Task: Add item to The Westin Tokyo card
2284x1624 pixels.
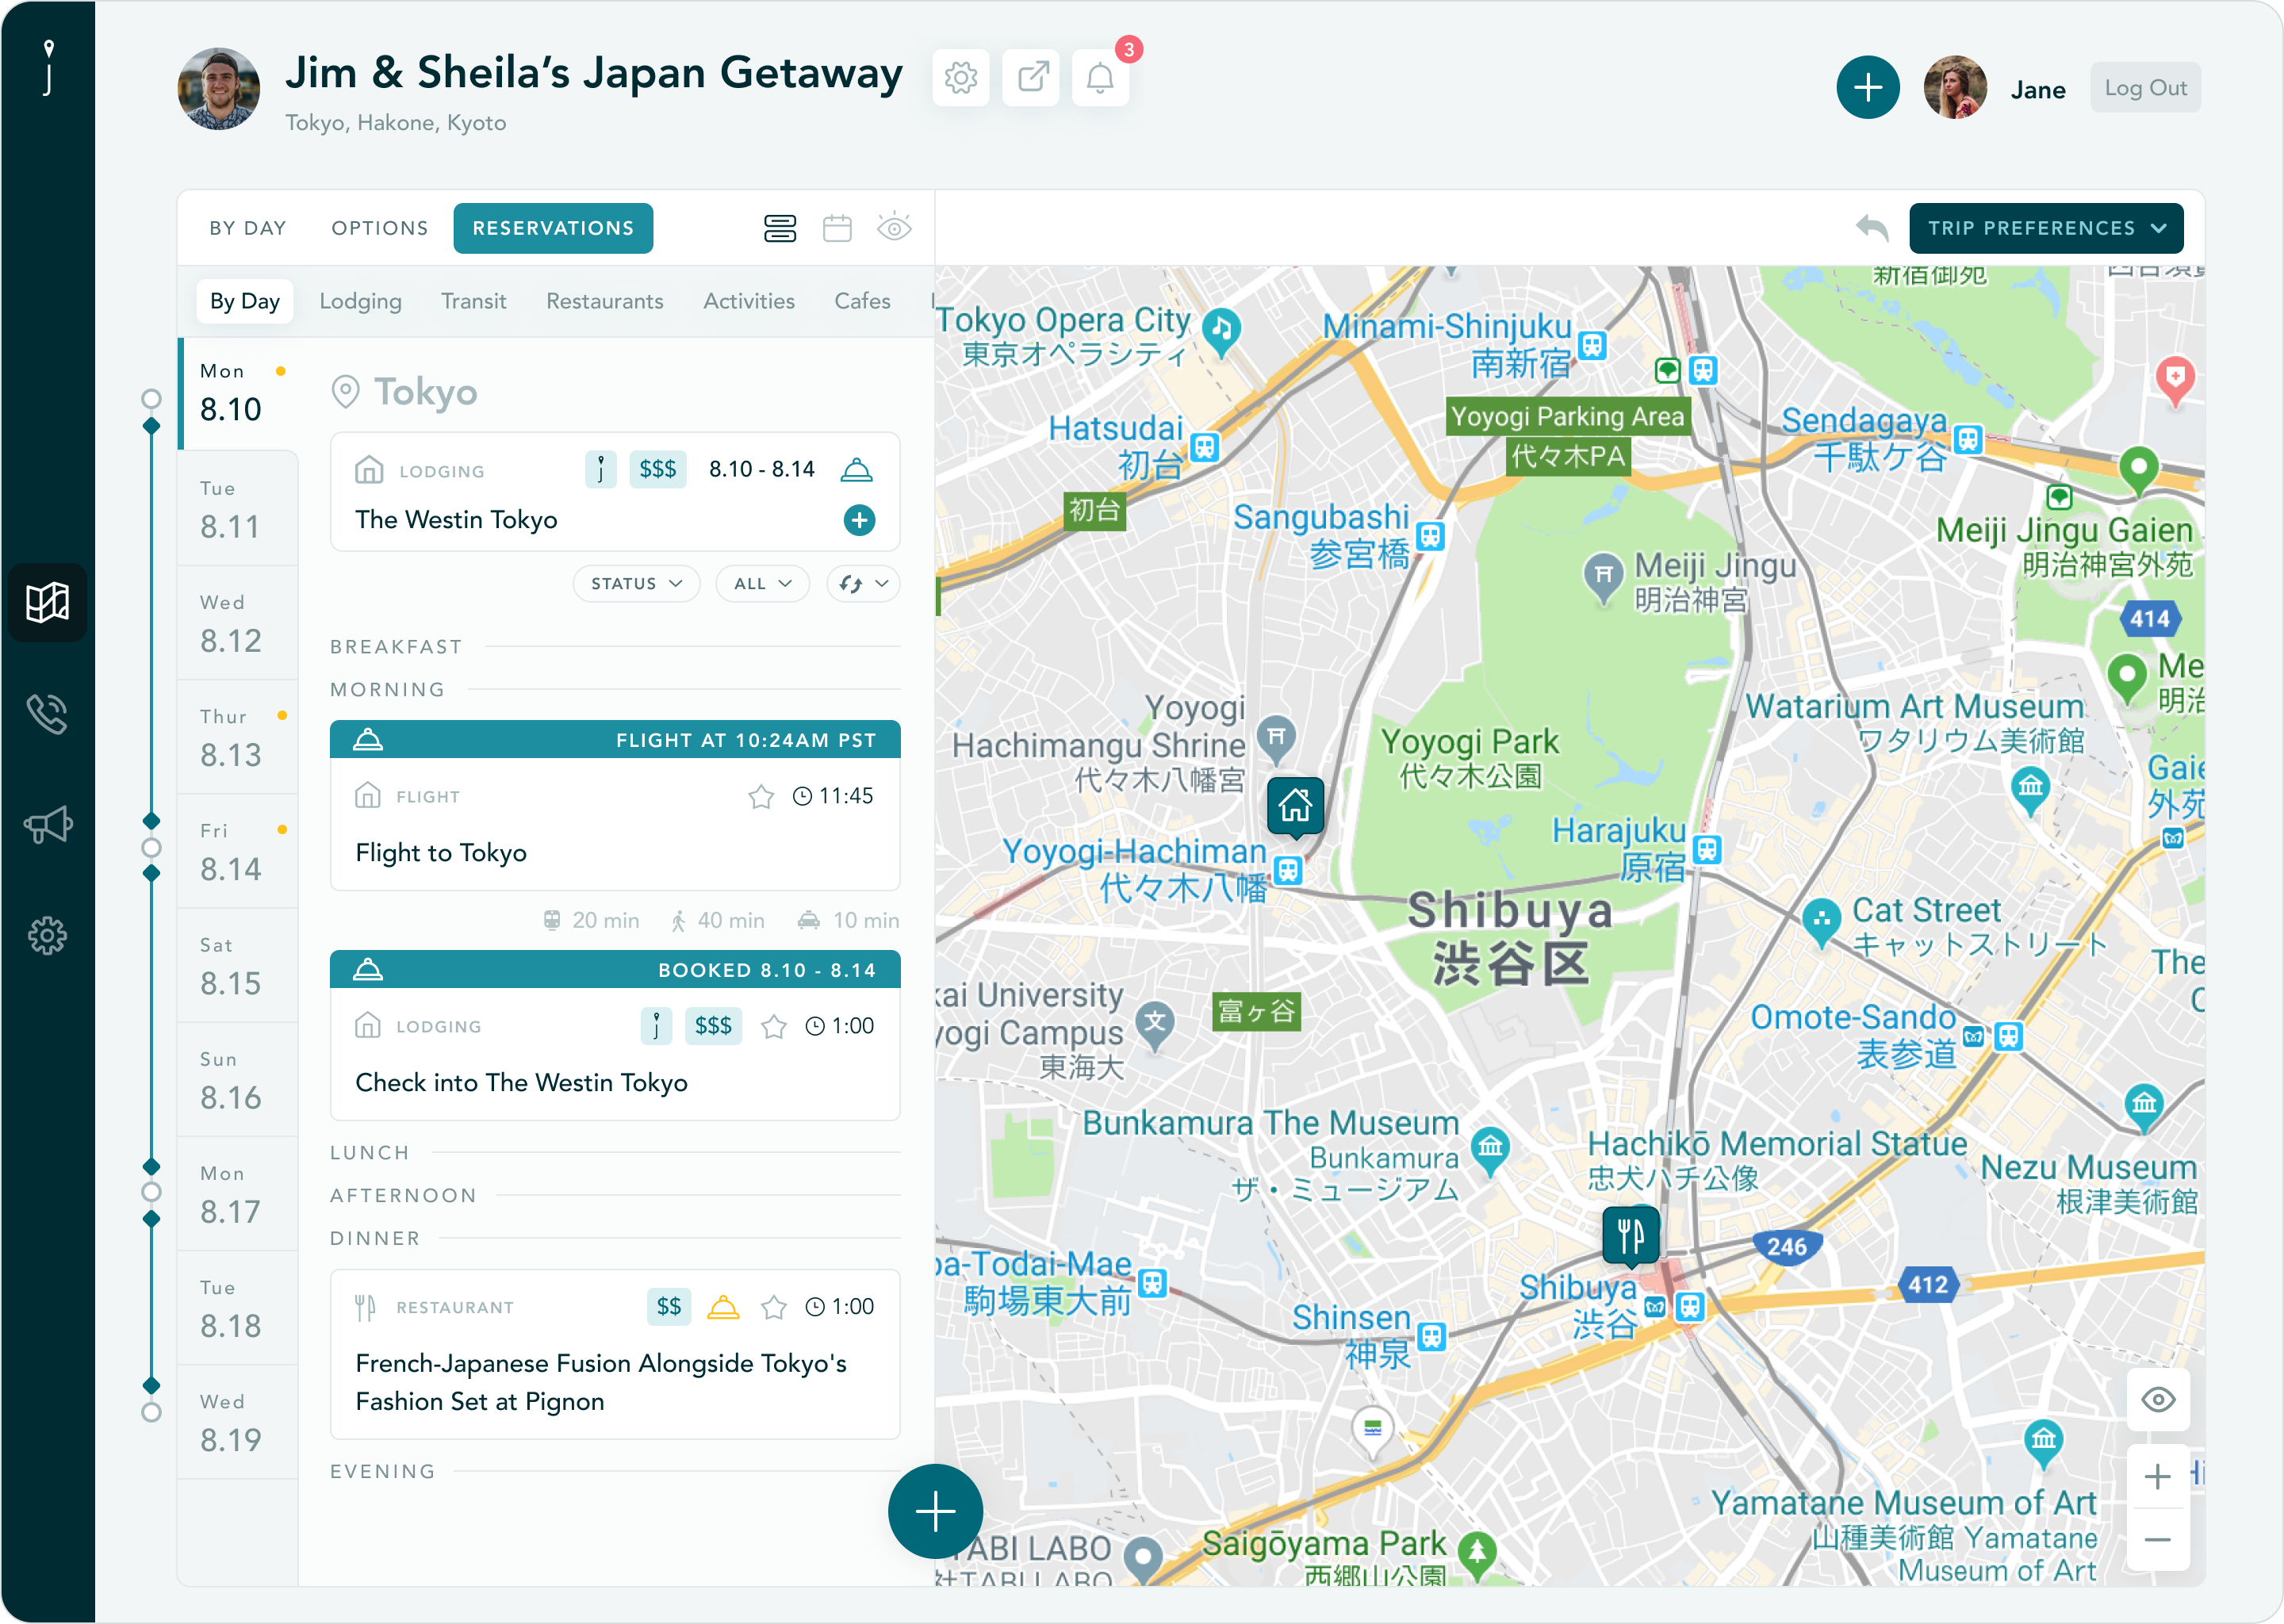Action: (x=859, y=520)
